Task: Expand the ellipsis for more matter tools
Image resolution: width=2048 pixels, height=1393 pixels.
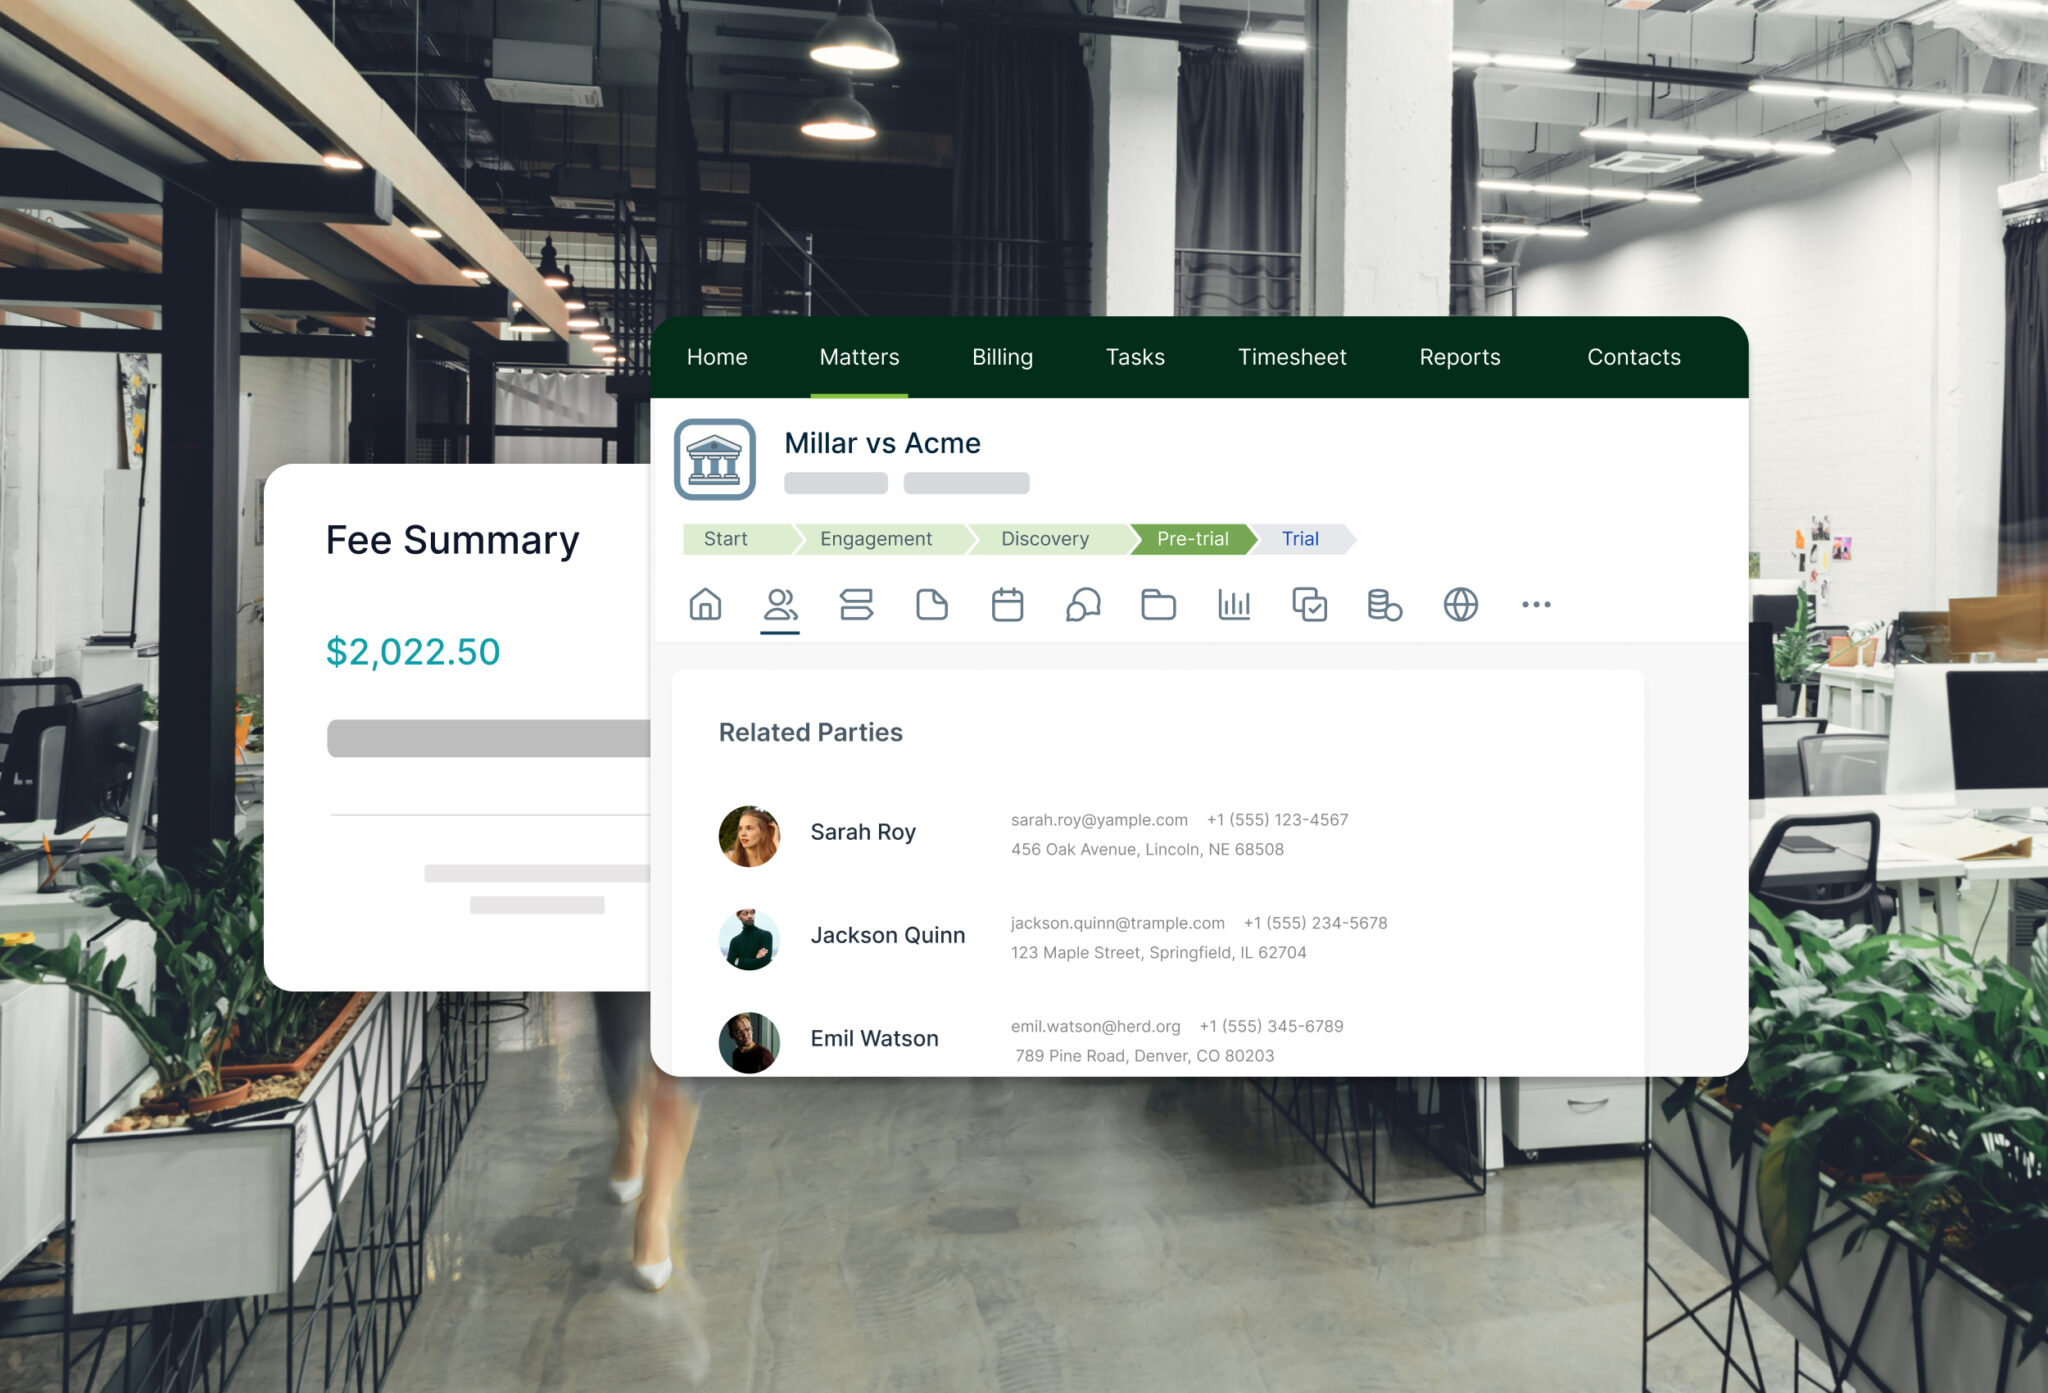Action: pos(1536,604)
